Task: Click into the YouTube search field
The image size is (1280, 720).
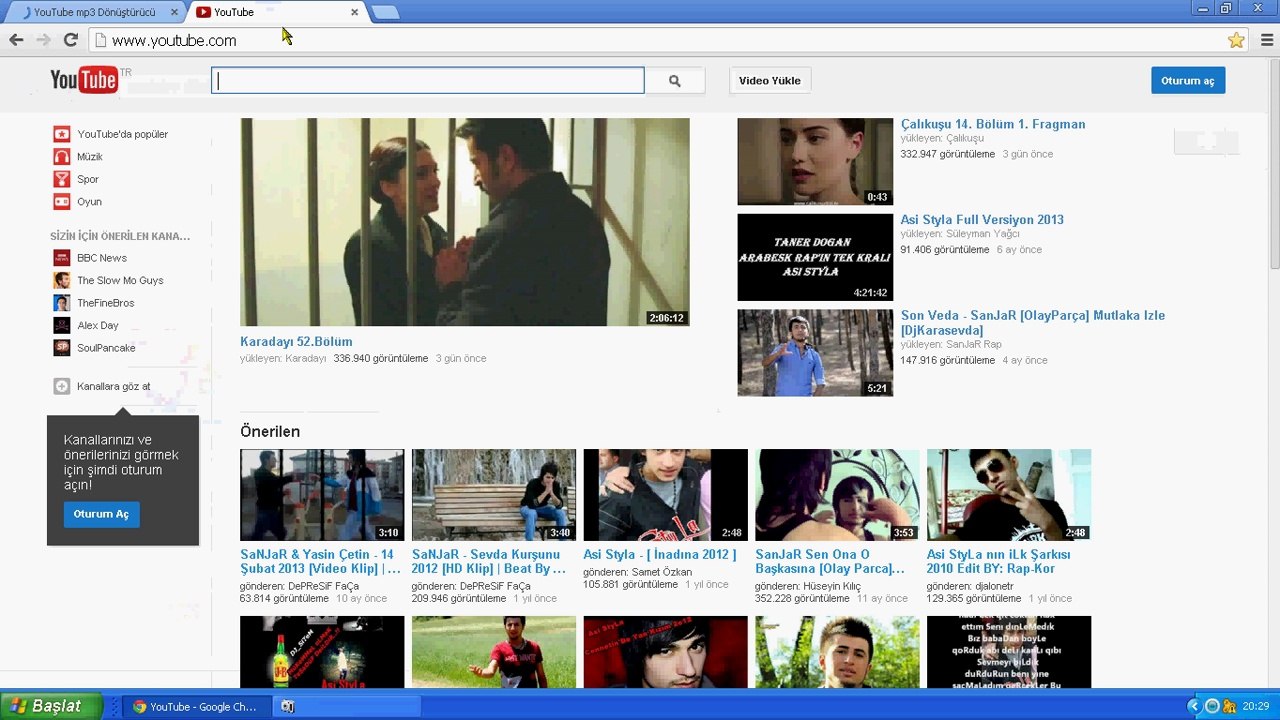Action: click(428, 81)
